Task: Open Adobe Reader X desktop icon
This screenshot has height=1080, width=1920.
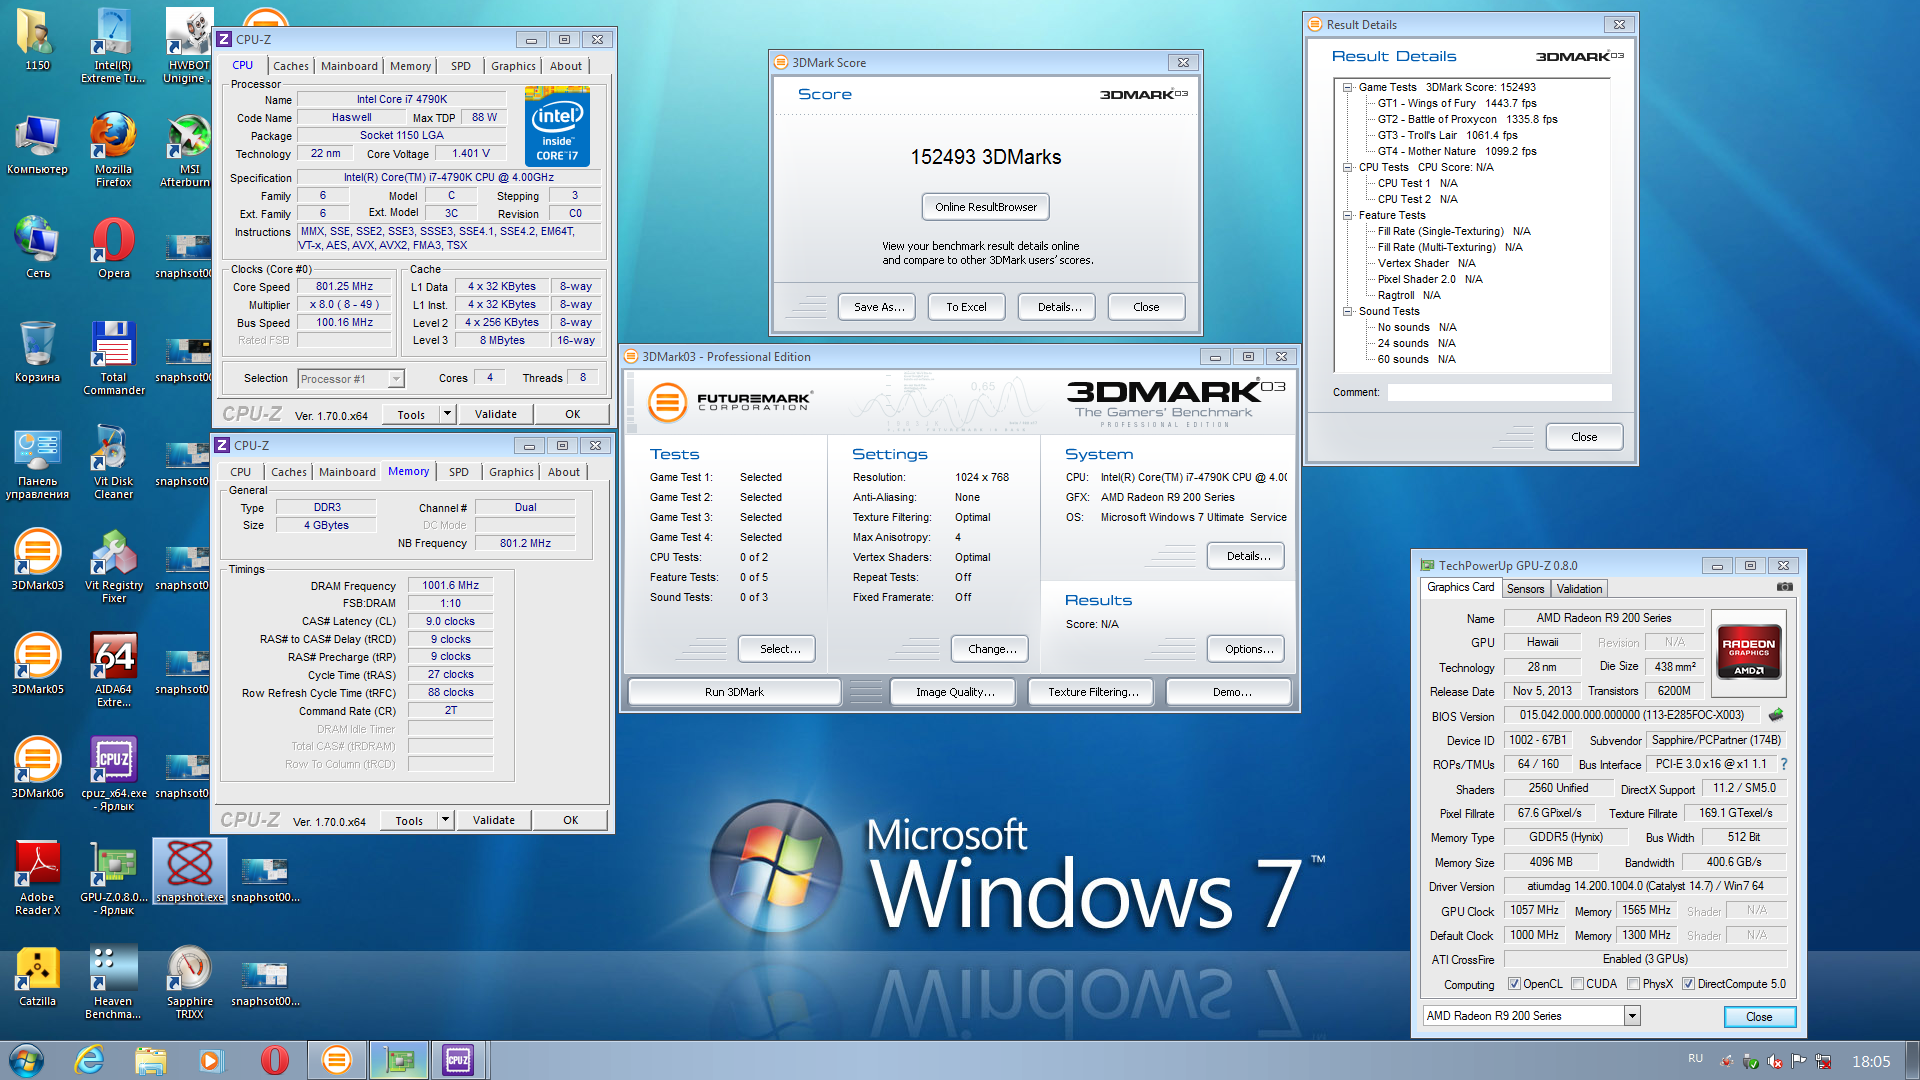Action: coord(37,878)
